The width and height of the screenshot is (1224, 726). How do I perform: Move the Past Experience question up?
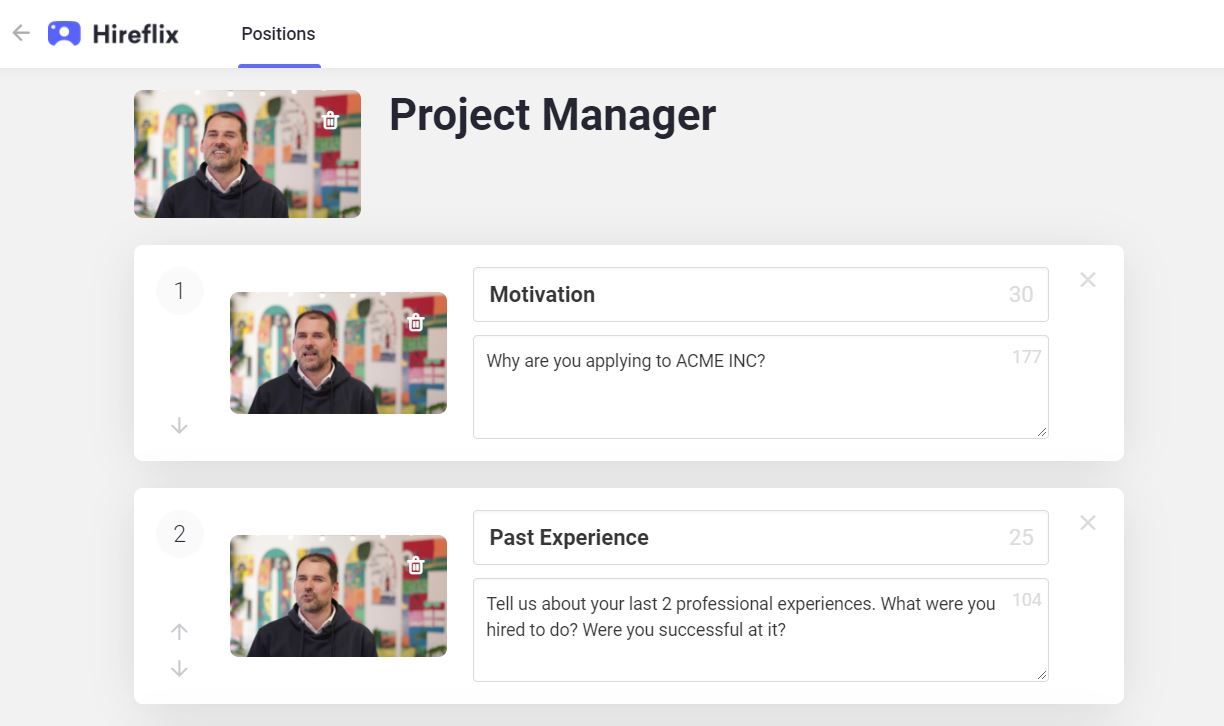pyautogui.click(x=179, y=632)
